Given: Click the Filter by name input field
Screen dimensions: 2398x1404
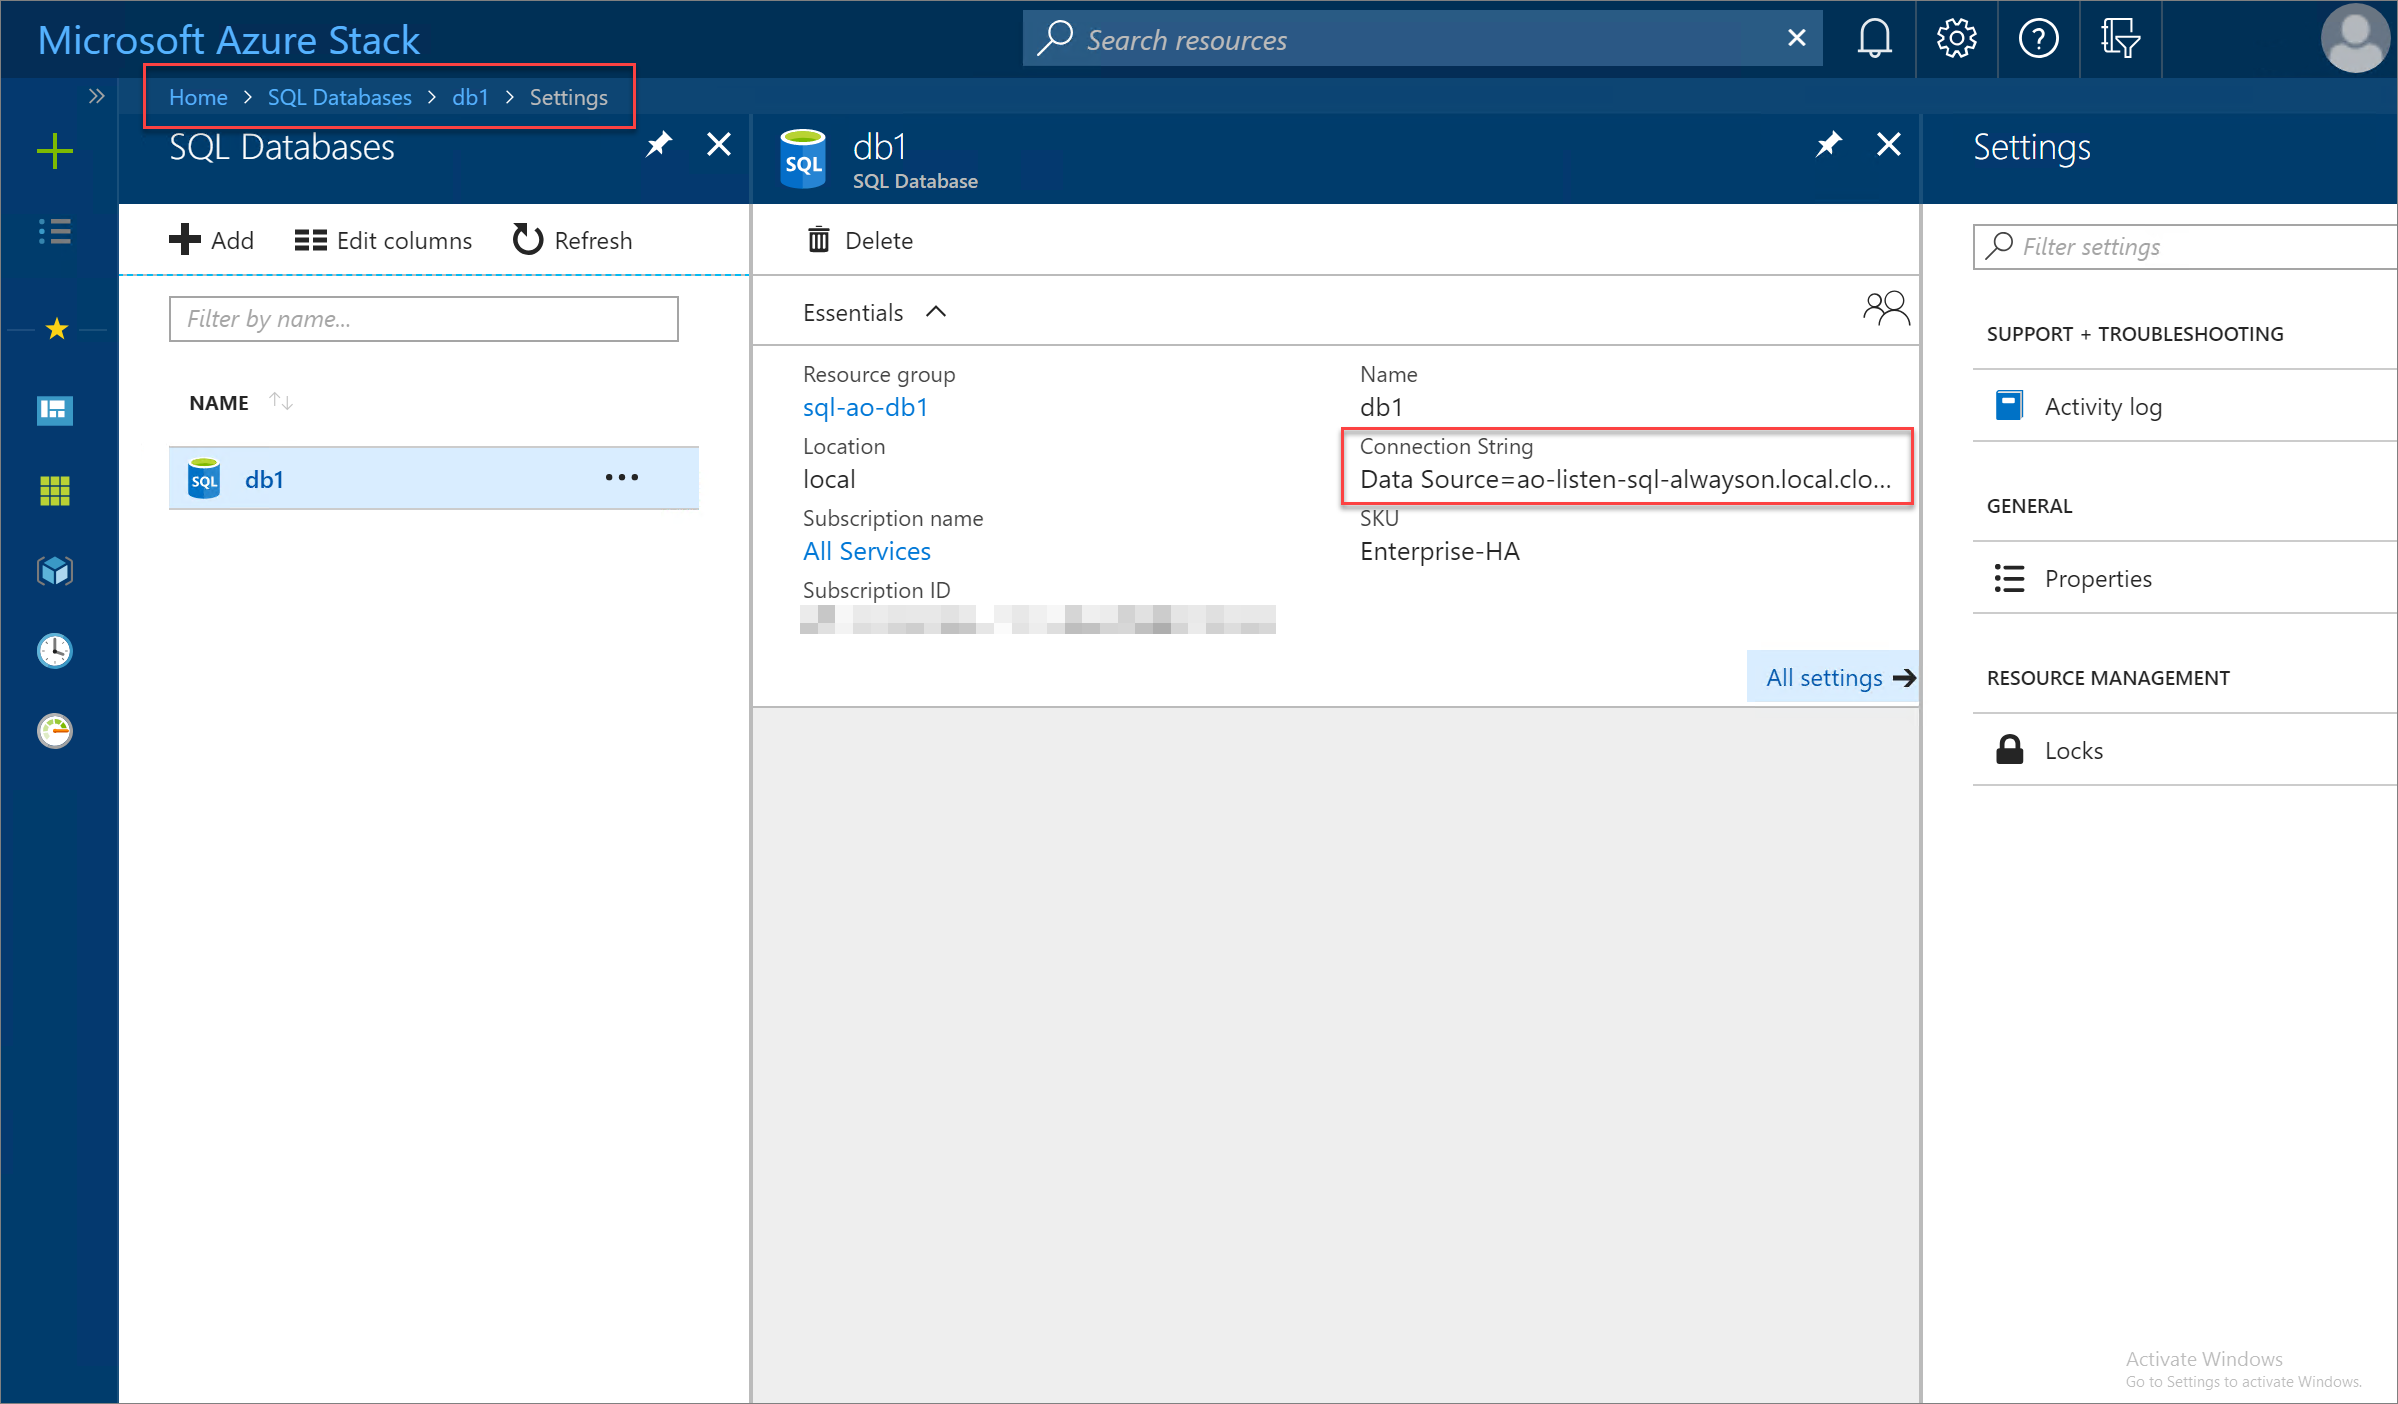Looking at the screenshot, I should (424, 318).
